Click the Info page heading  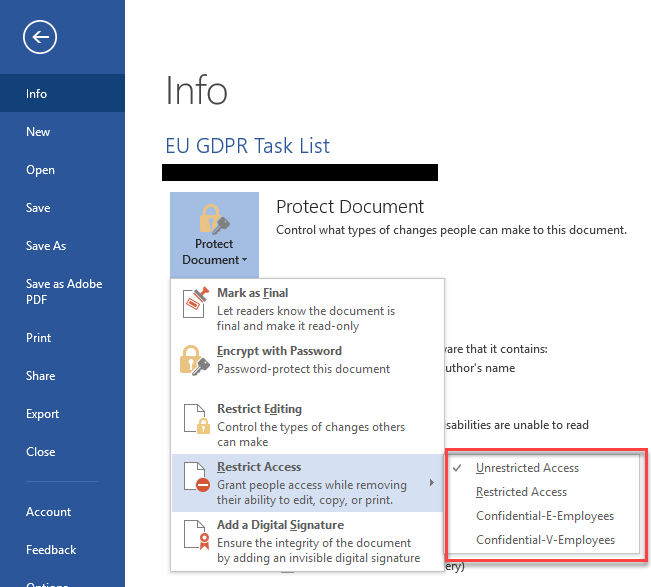click(196, 90)
